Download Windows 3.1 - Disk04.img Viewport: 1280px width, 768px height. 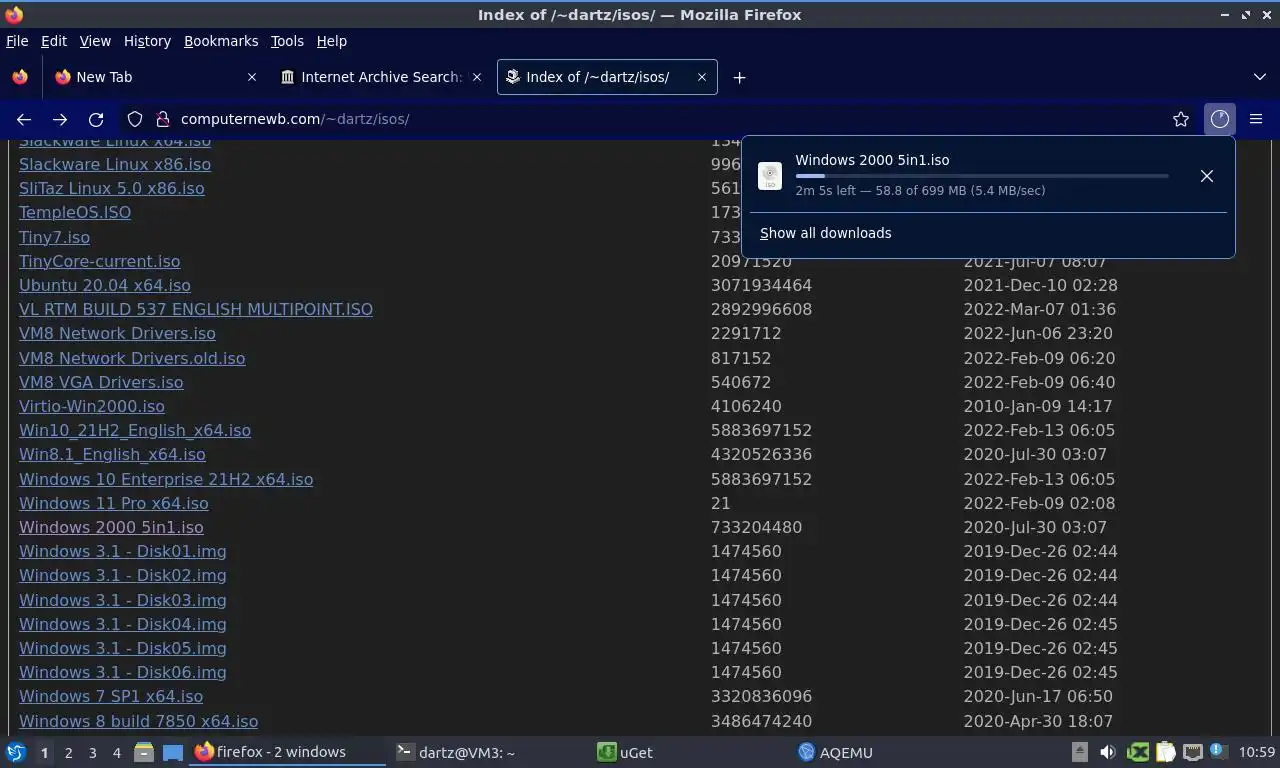pos(123,624)
